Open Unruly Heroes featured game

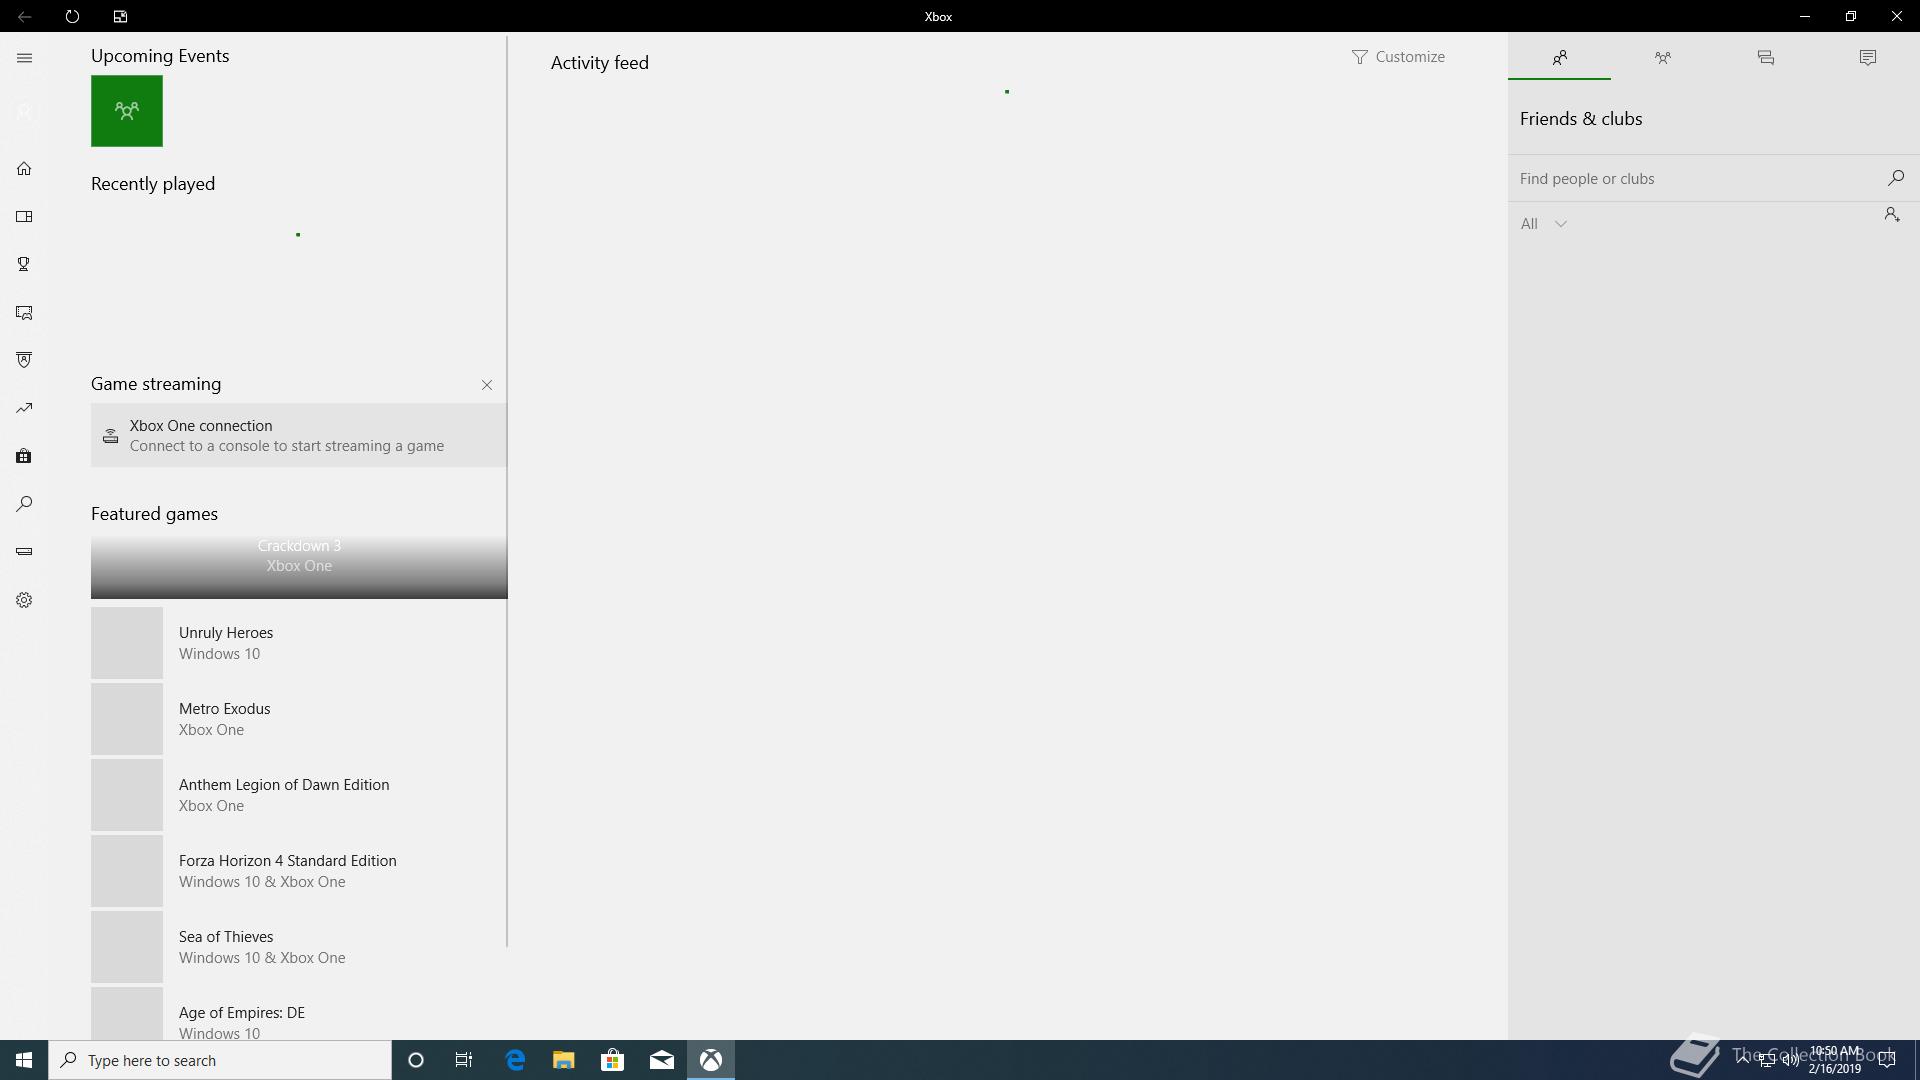point(299,643)
